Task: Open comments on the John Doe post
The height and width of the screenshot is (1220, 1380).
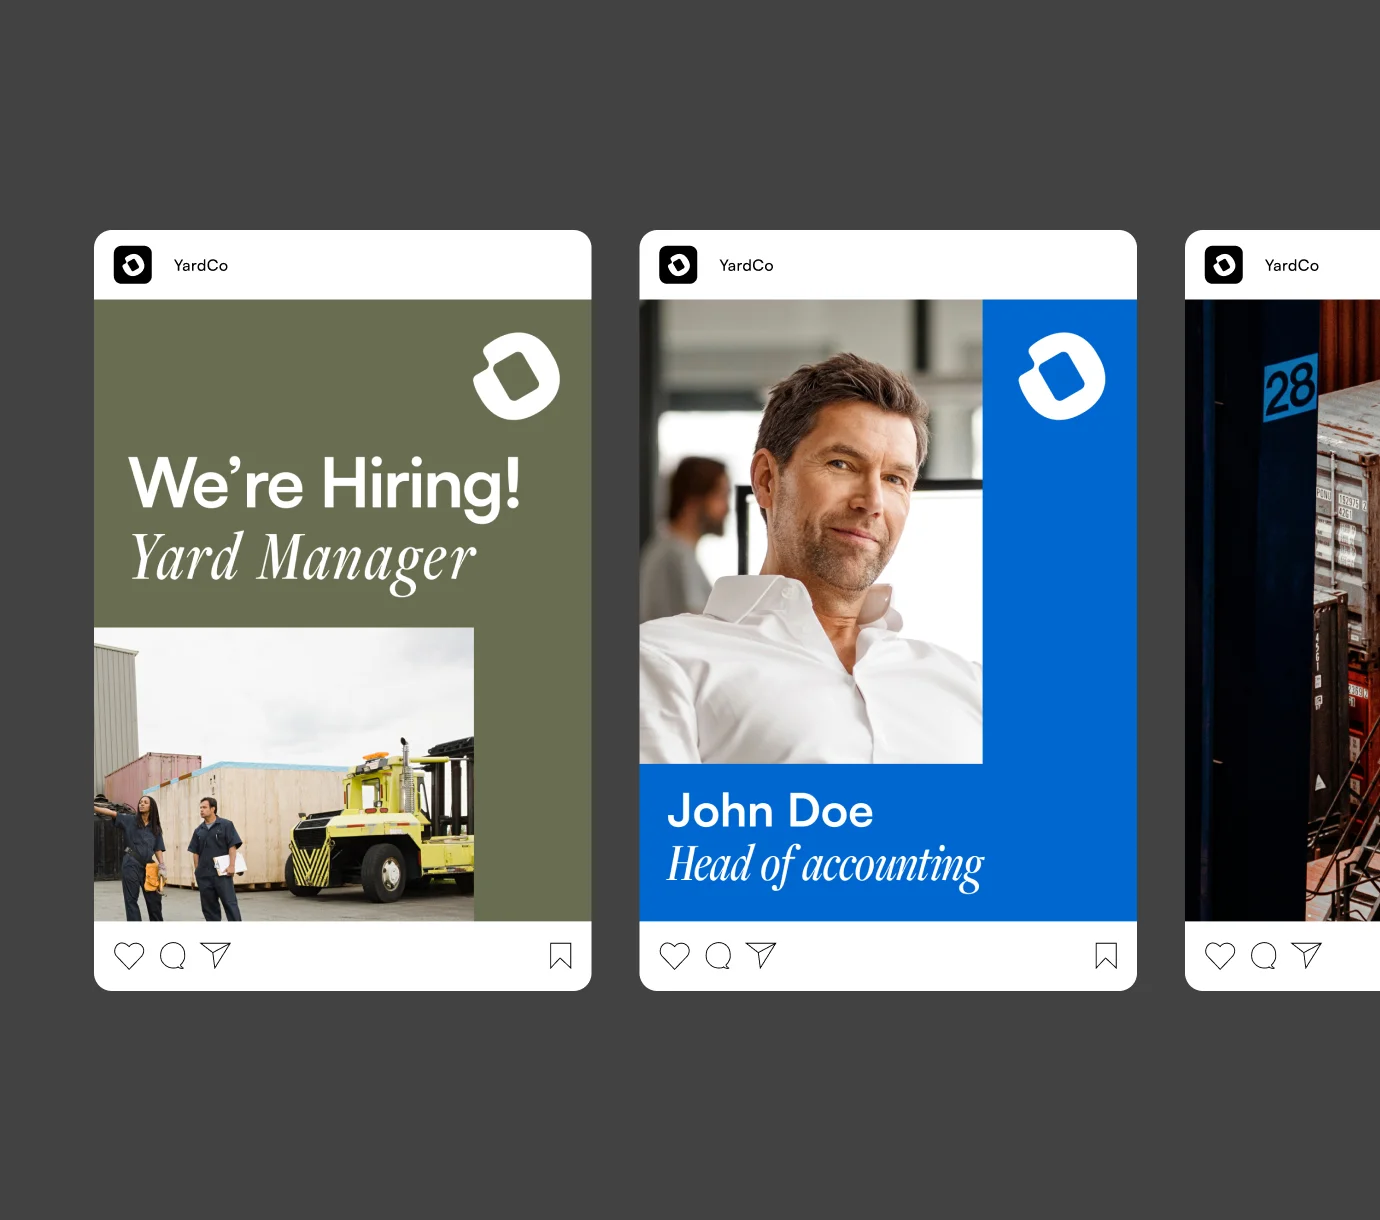Action: point(718,956)
